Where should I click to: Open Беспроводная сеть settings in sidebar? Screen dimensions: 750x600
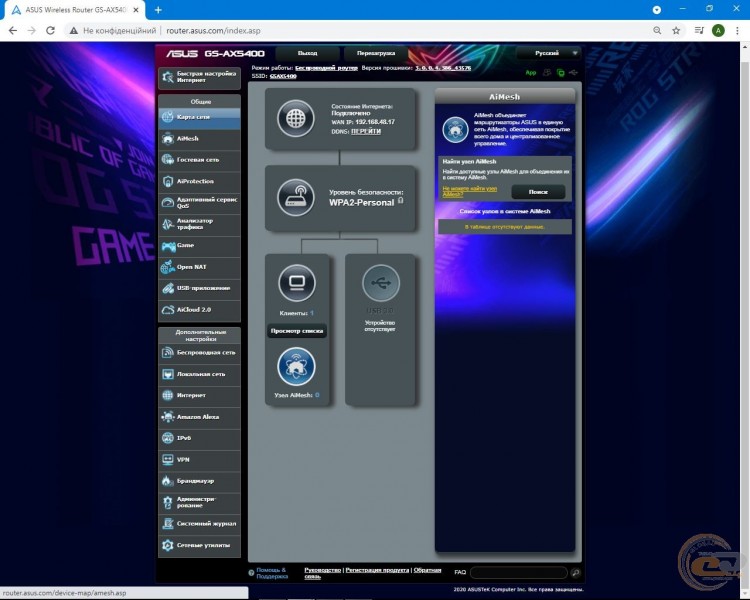(x=199, y=353)
